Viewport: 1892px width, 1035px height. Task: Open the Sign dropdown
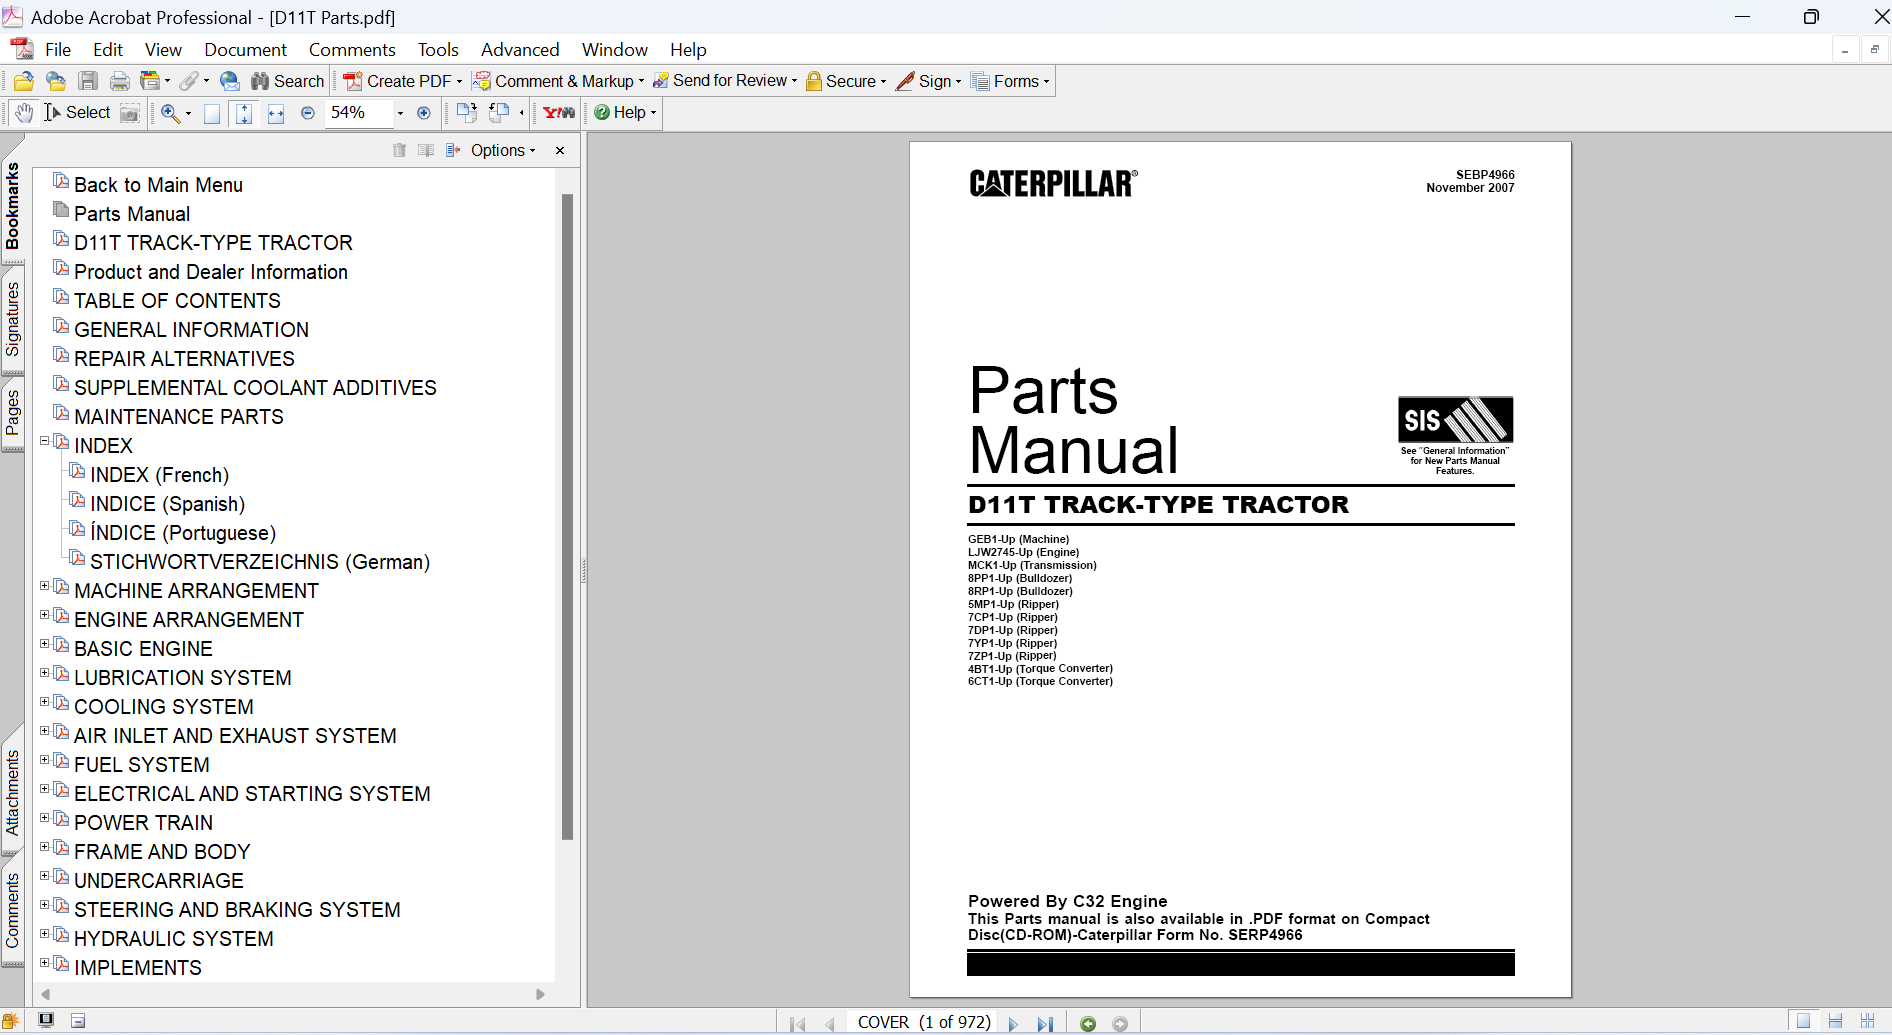tap(929, 81)
